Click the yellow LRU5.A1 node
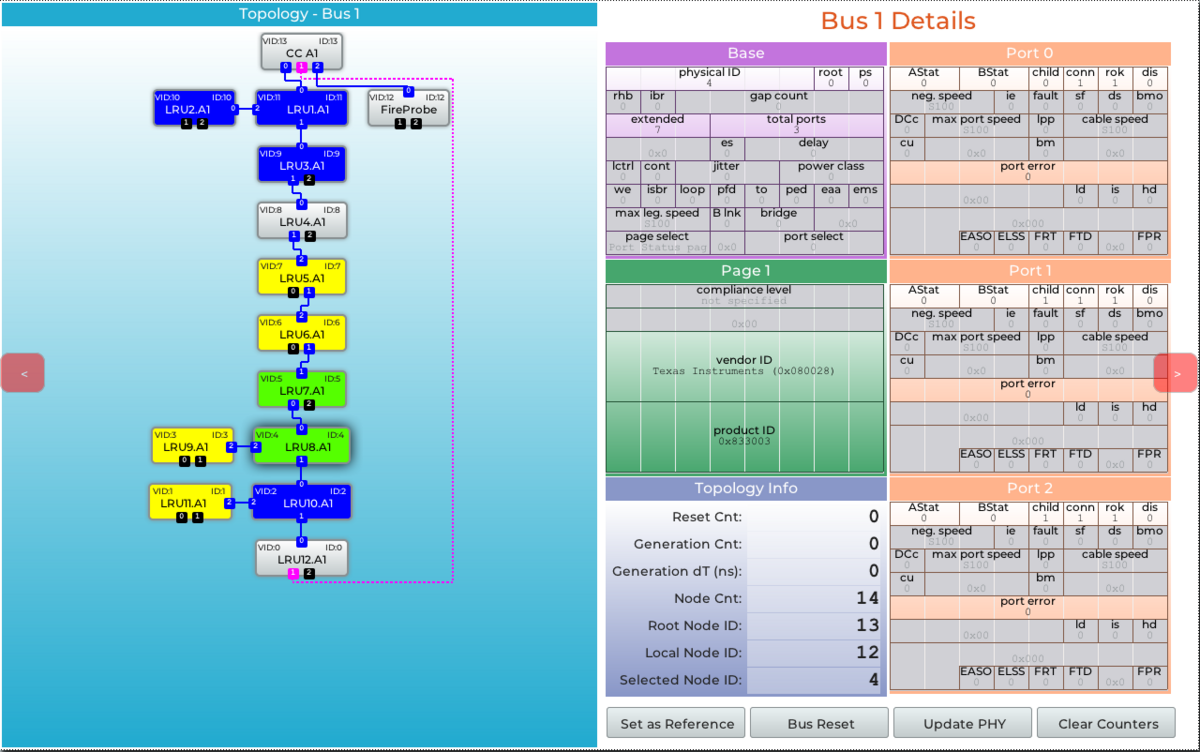Screen dimensions: 1200x752 pos(302,277)
